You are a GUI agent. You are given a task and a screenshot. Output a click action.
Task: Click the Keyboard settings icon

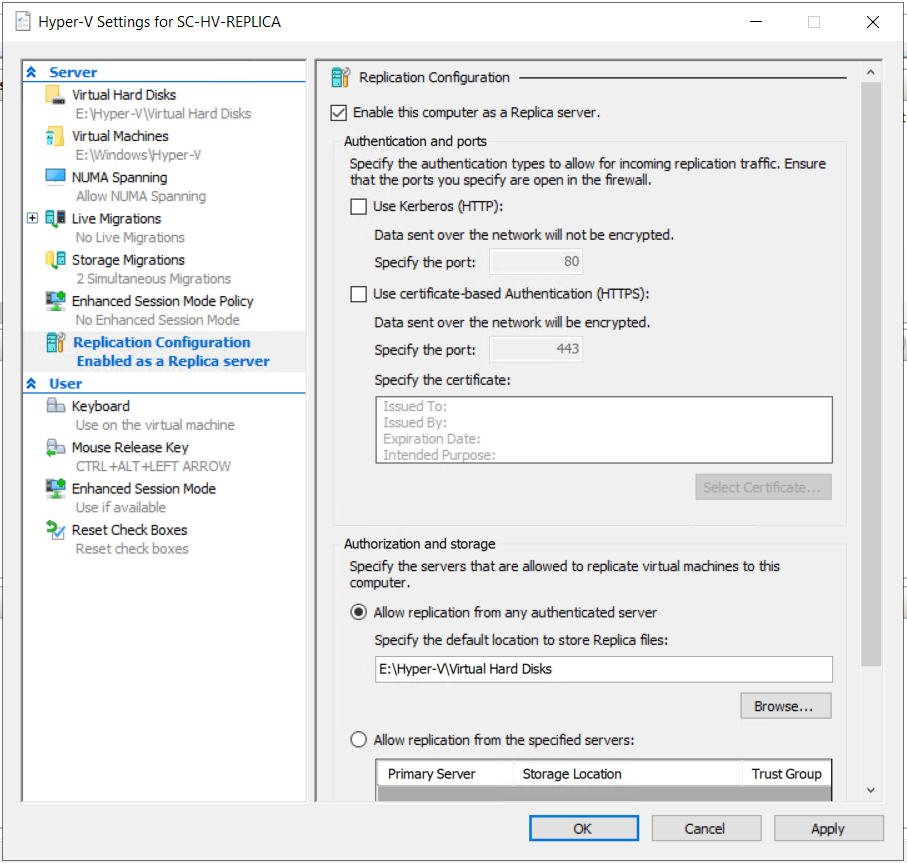pos(55,405)
